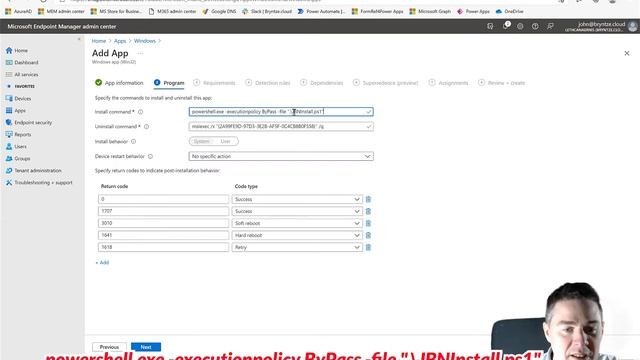
Task: Go to the Dependencies step
Action: tap(322, 83)
